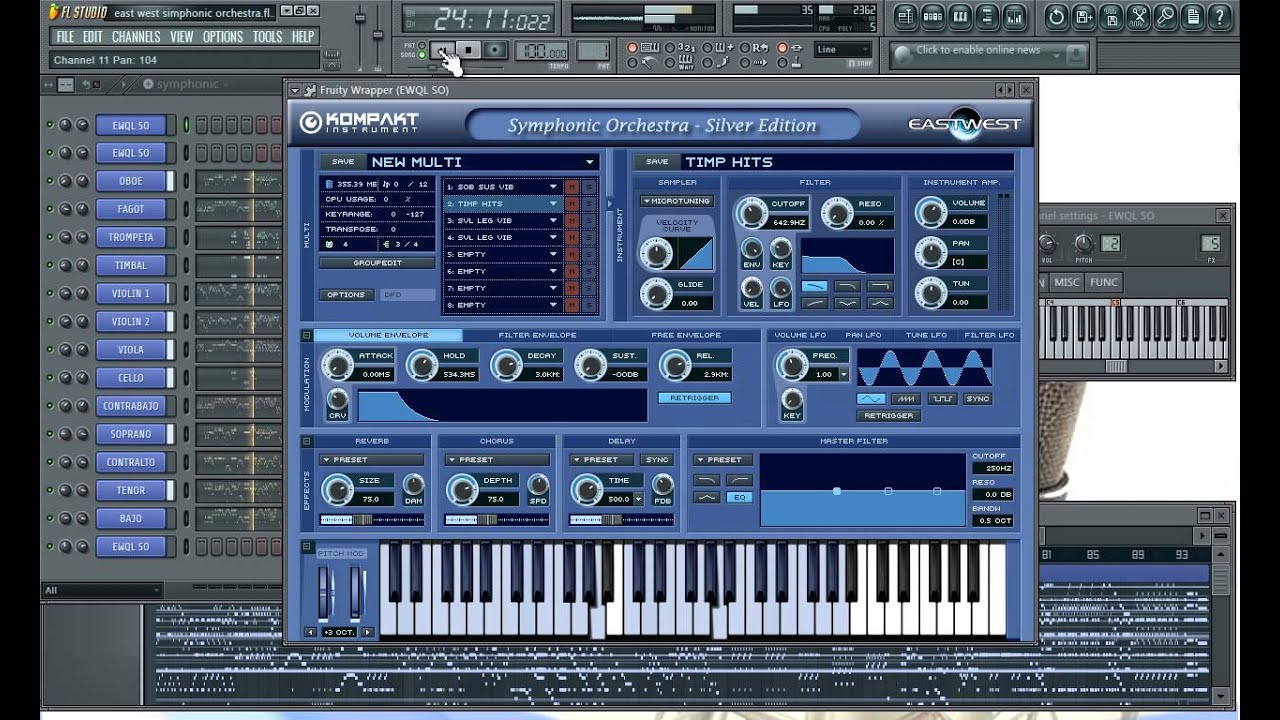1280x720 pixels.
Task: Open the playlist window icon
Action: click(904, 16)
